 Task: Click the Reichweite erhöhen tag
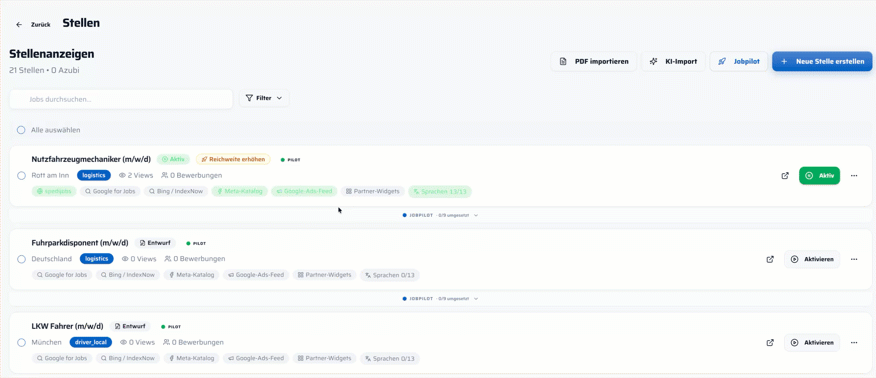(232, 159)
